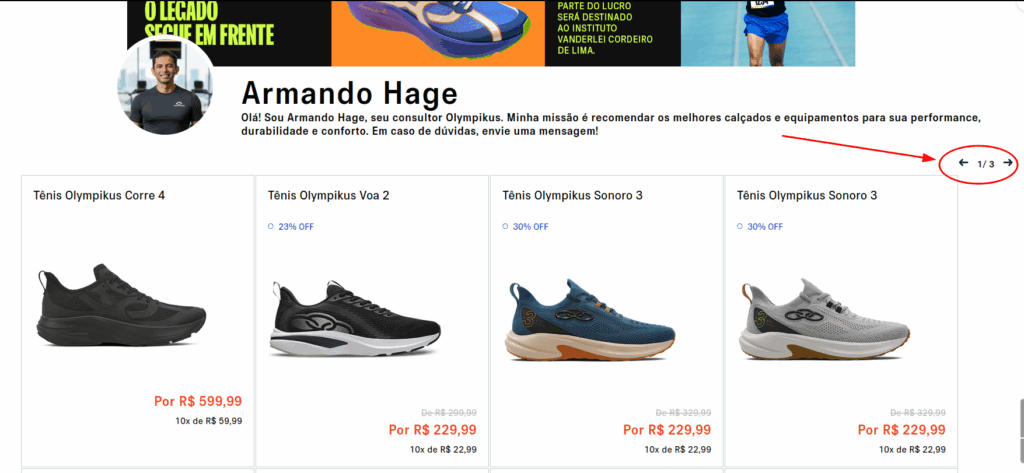Viewport: 1024px width, 473px height.
Task: Open Armando Hage's round profile photo
Action: pyautogui.click(x=165, y=86)
